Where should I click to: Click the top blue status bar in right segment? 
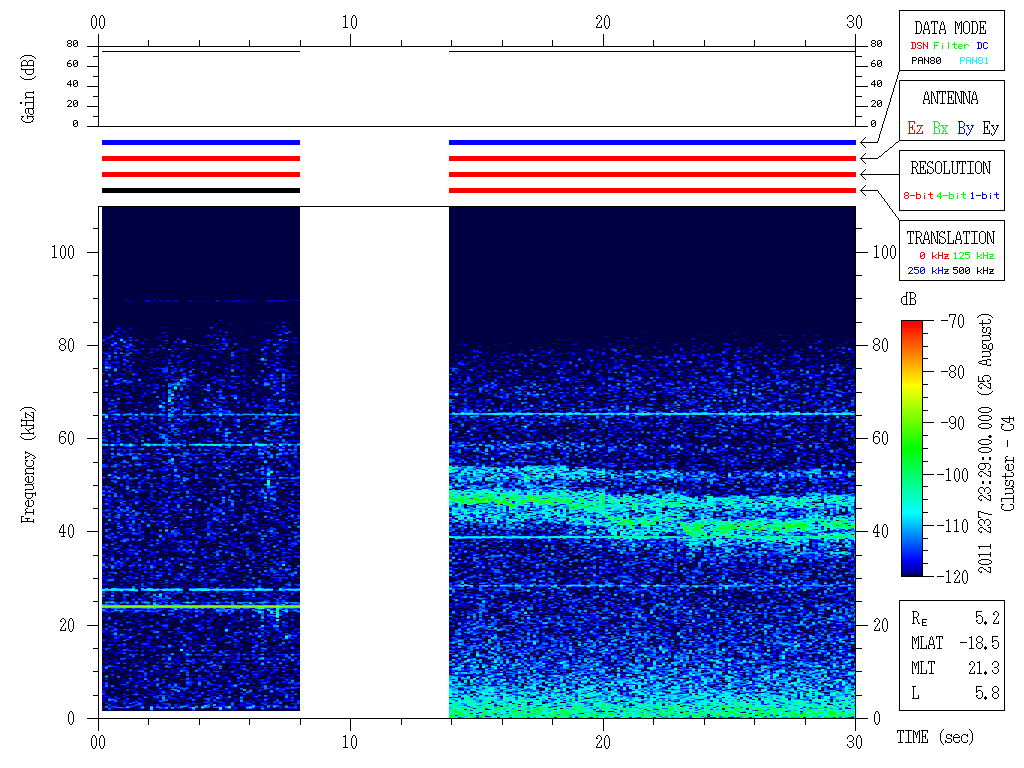[652, 142]
